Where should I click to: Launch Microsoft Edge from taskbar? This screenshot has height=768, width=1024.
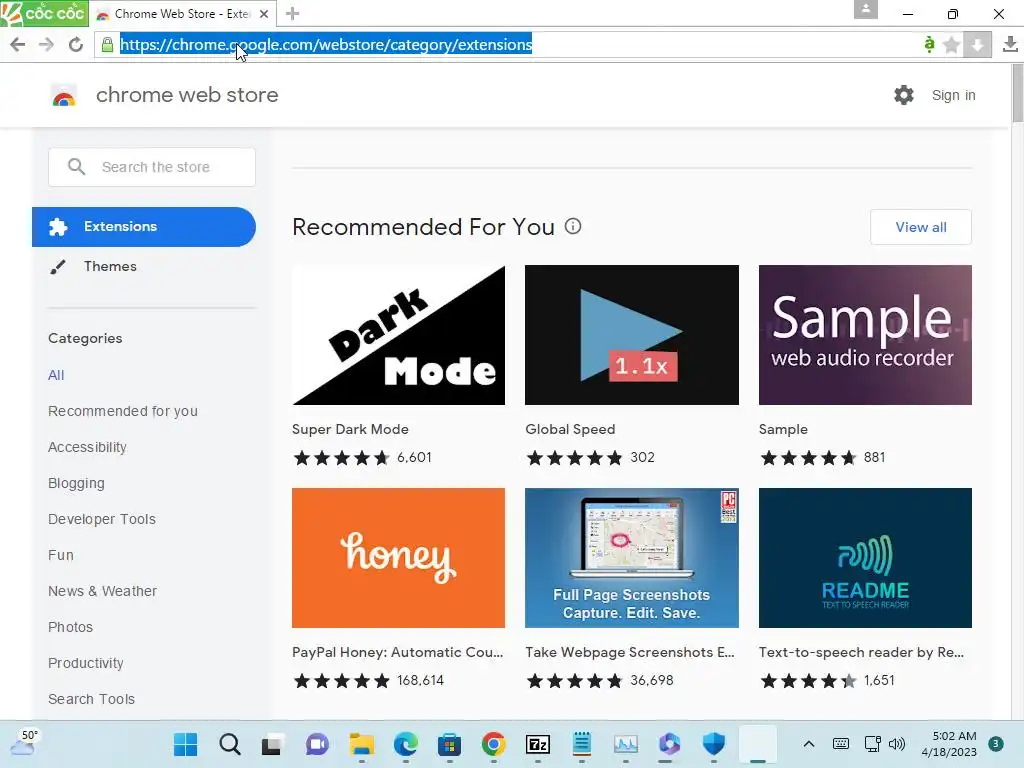(406, 744)
